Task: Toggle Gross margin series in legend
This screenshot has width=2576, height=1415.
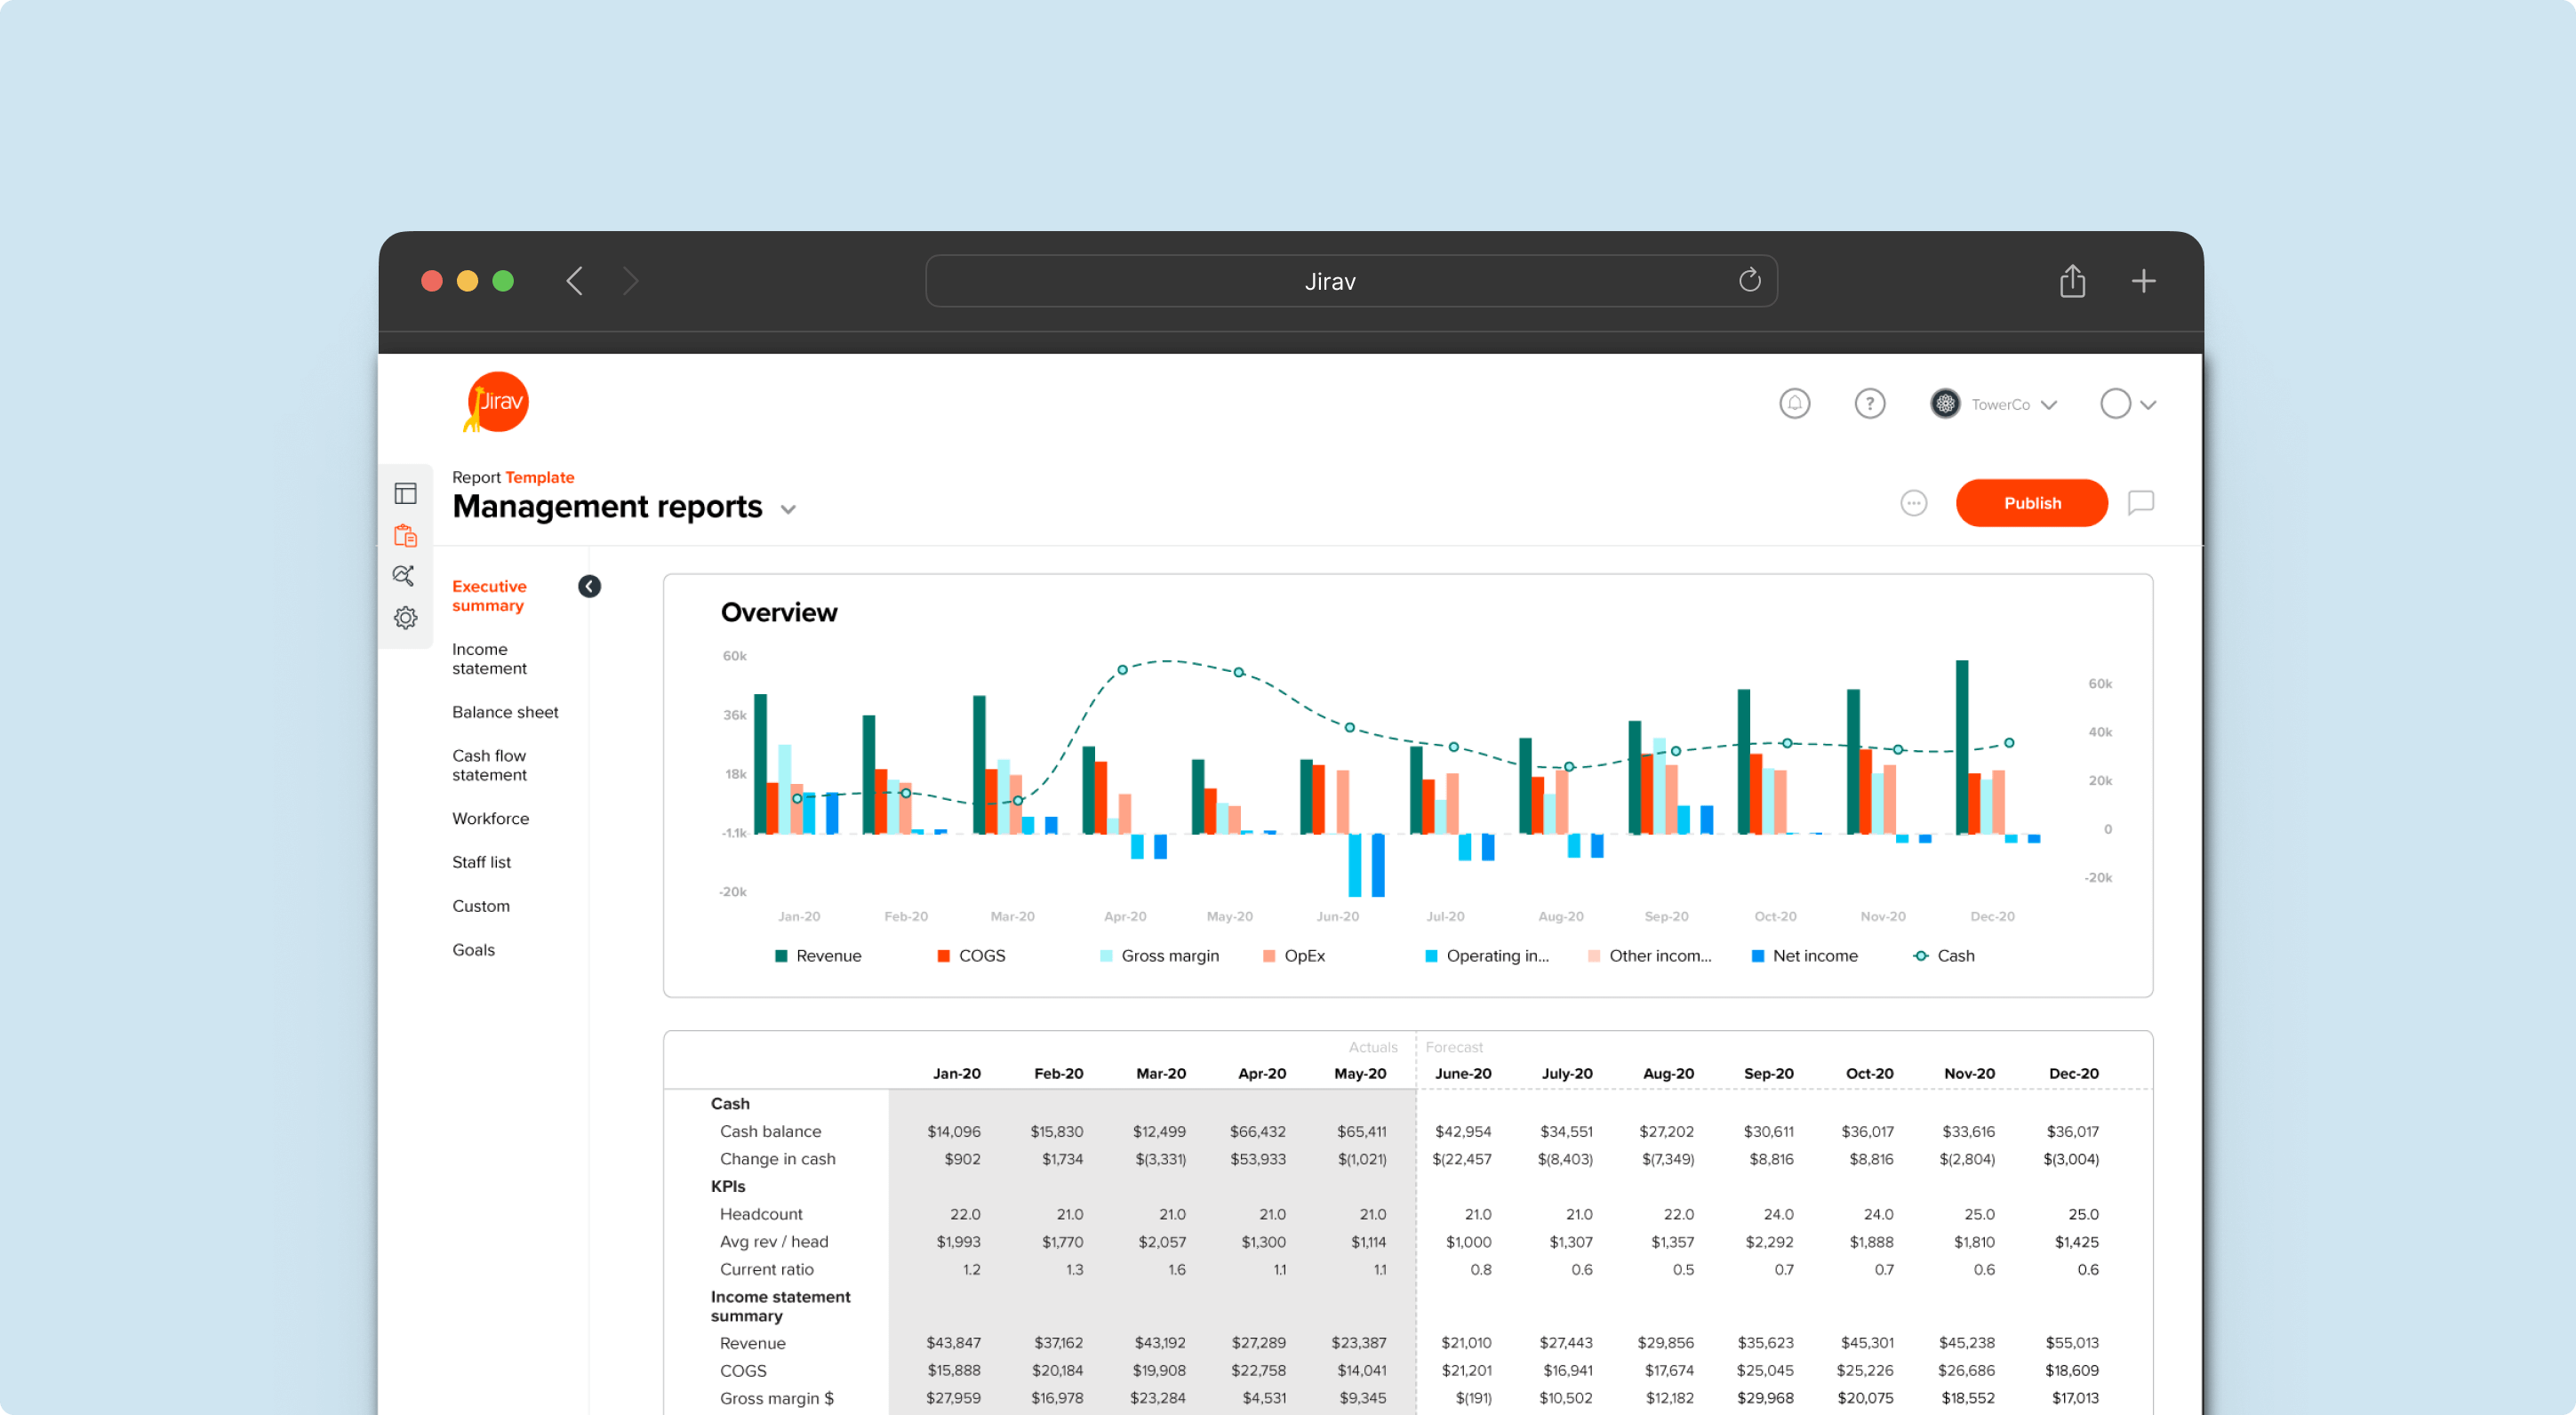Action: click(x=1159, y=956)
